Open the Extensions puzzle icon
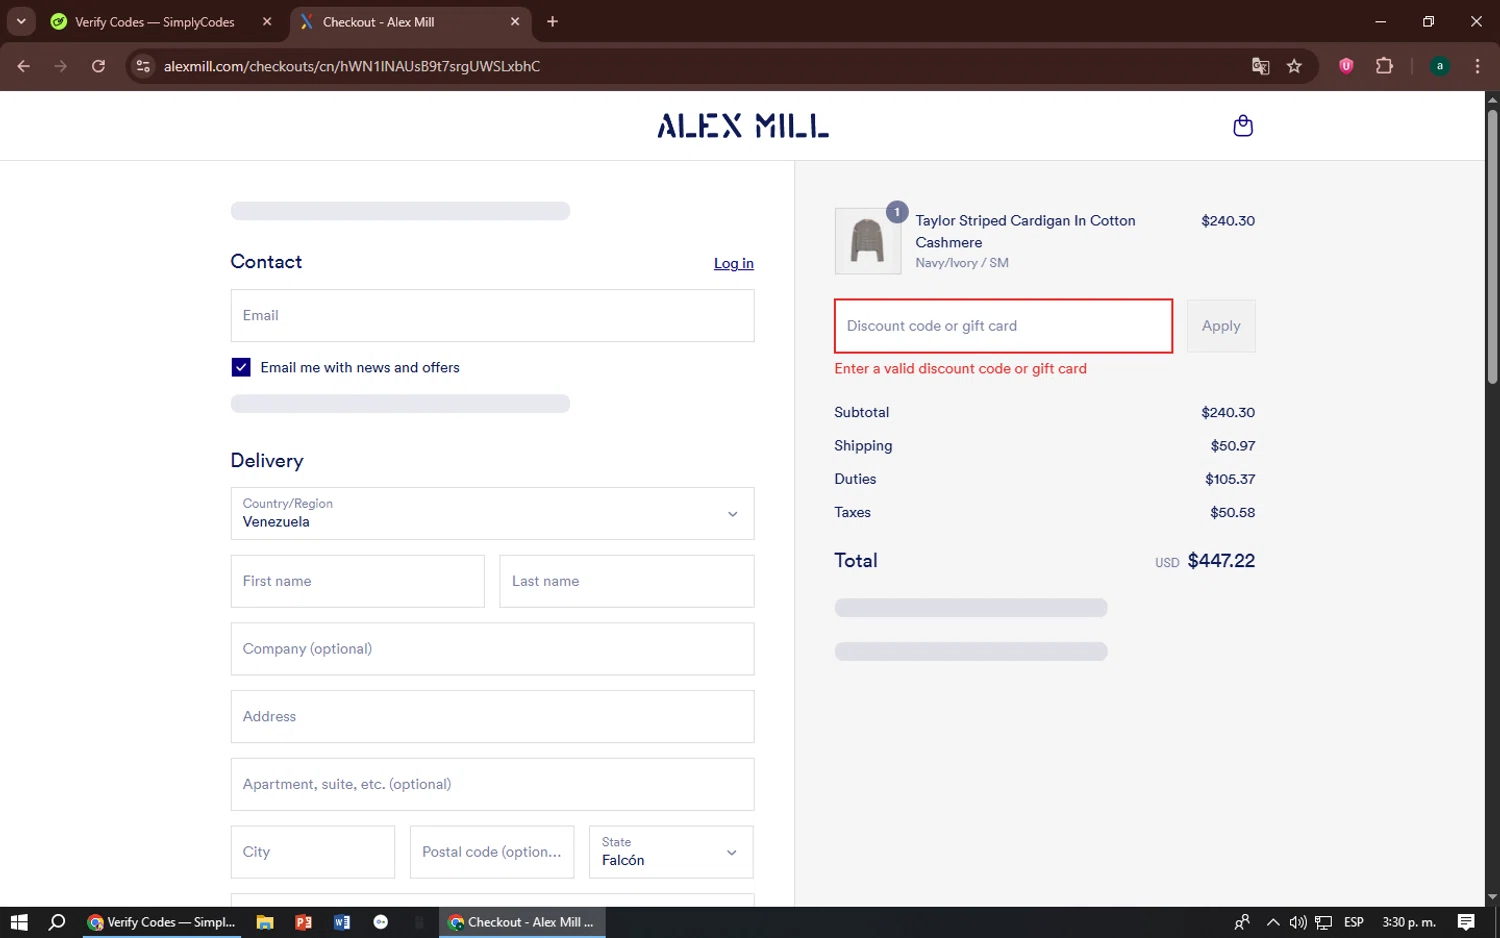The height and width of the screenshot is (938, 1500). point(1384,66)
